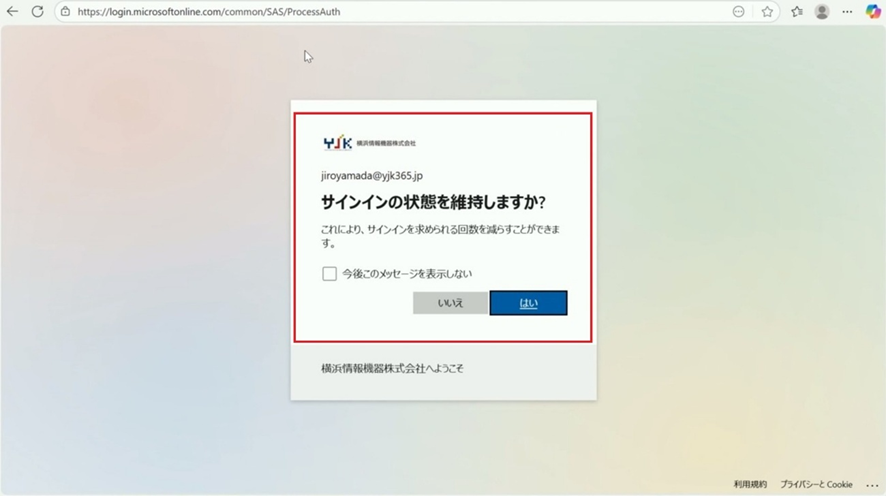The height and width of the screenshot is (496, 886).
Task: Open the browser profile avatar
Action: pos(822,12)
